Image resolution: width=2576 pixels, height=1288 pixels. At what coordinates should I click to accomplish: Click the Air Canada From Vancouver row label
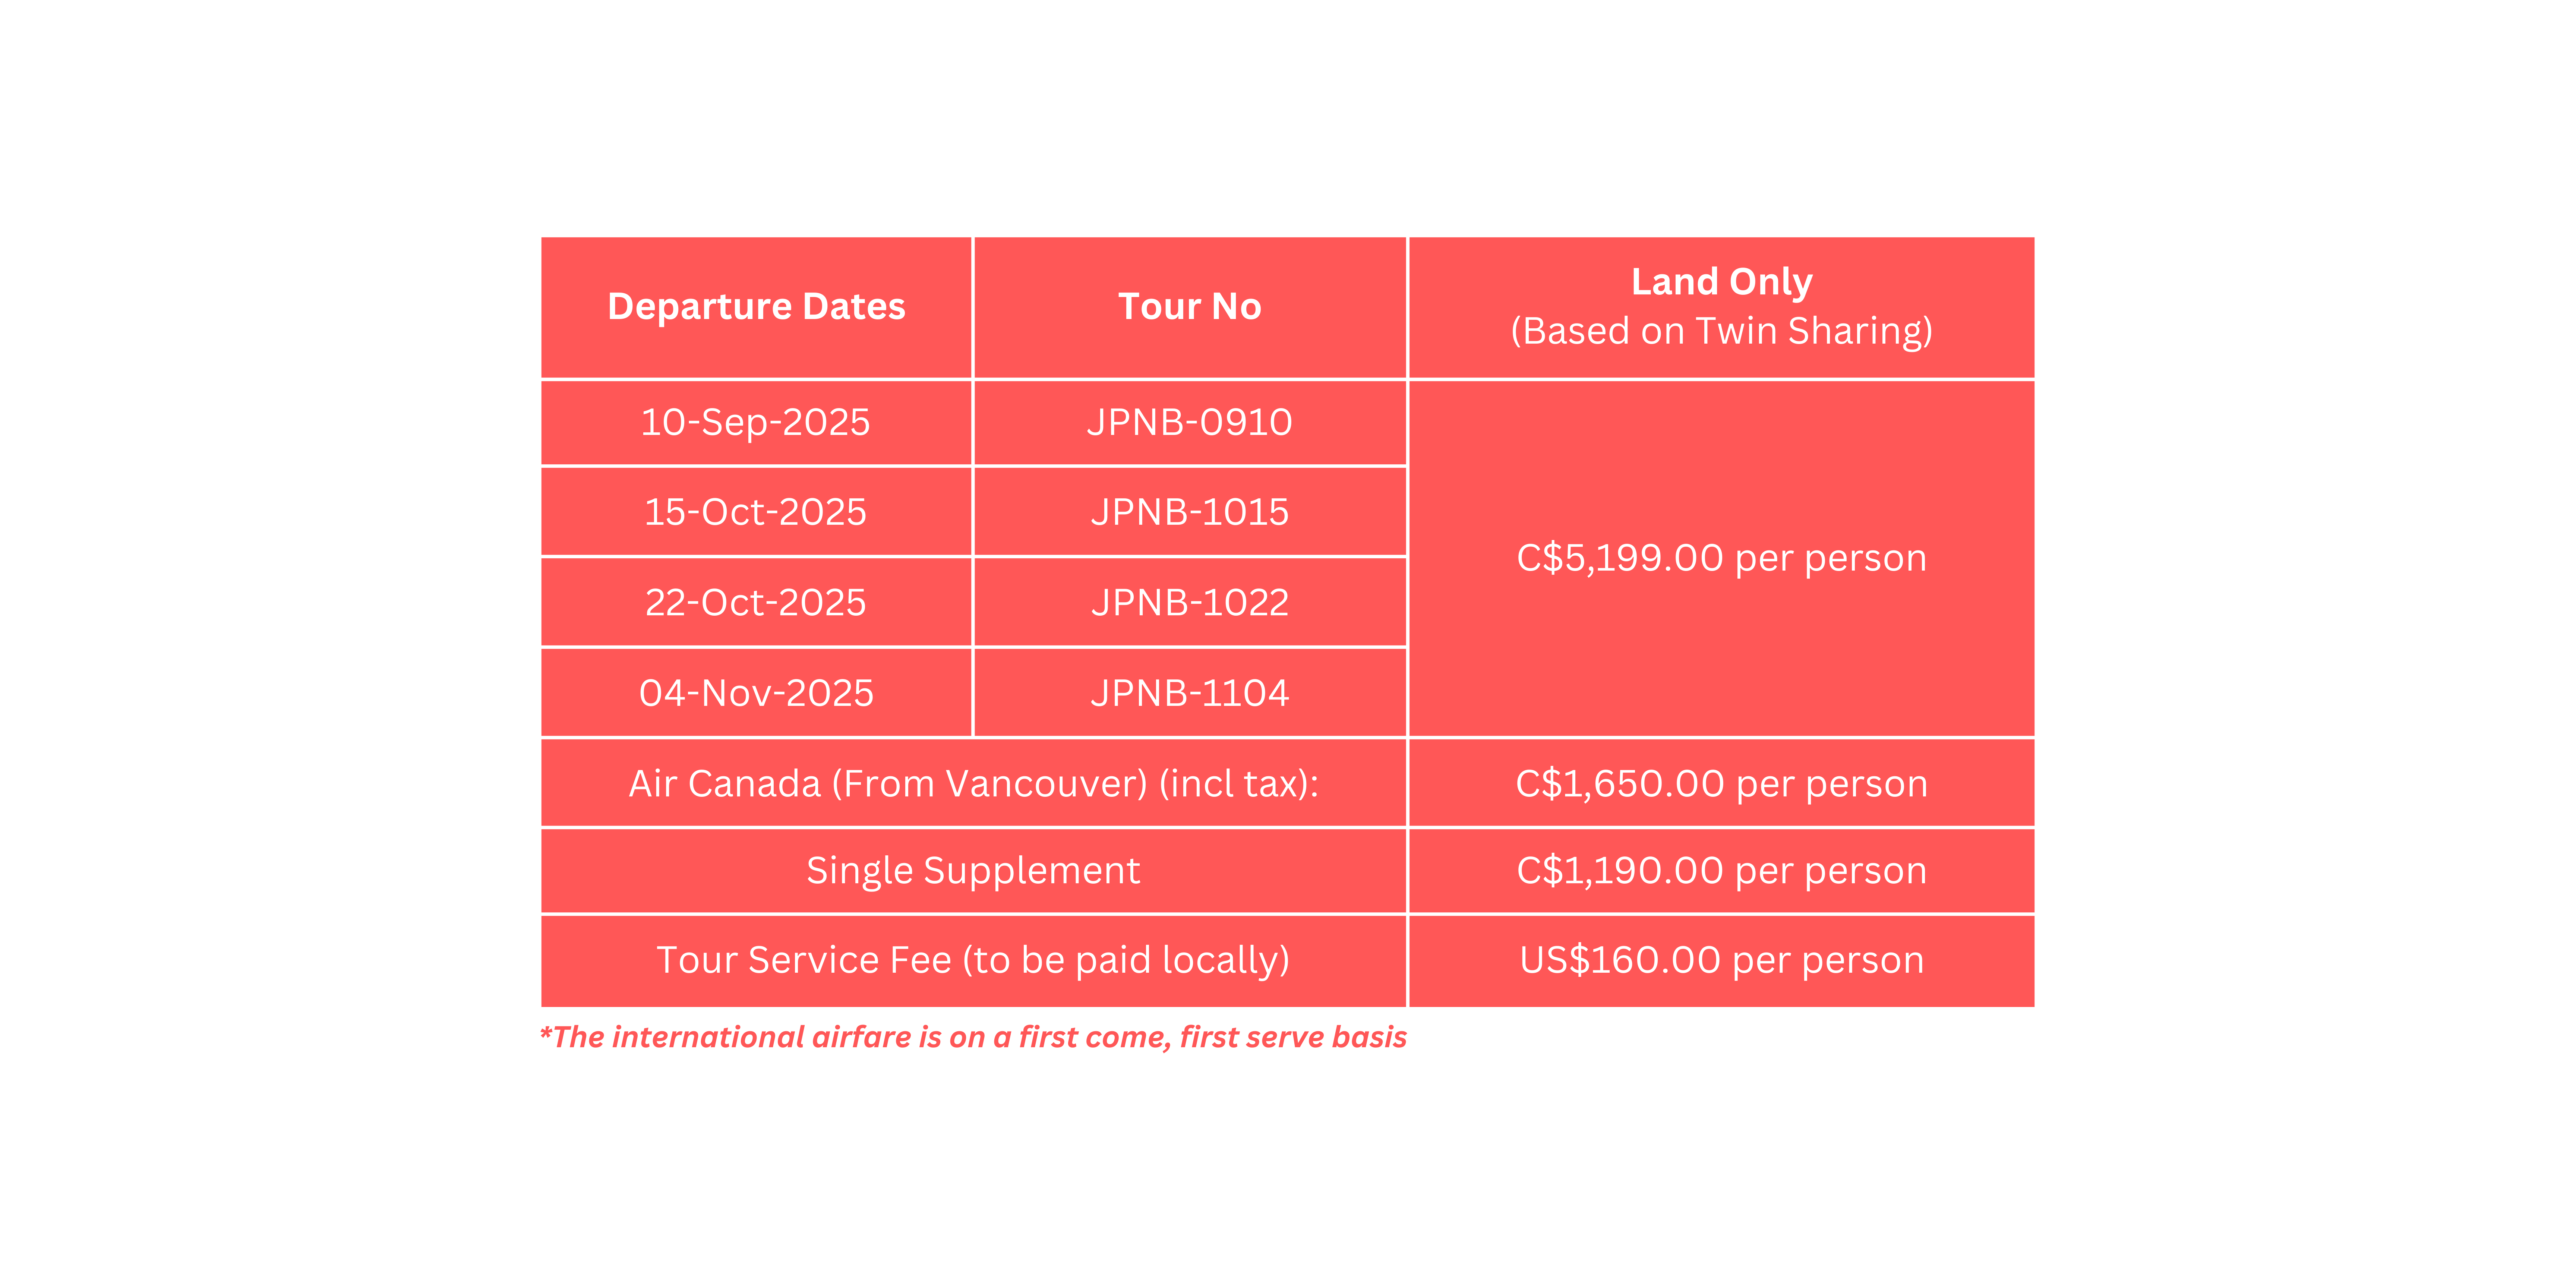click(x=973, y=783)
